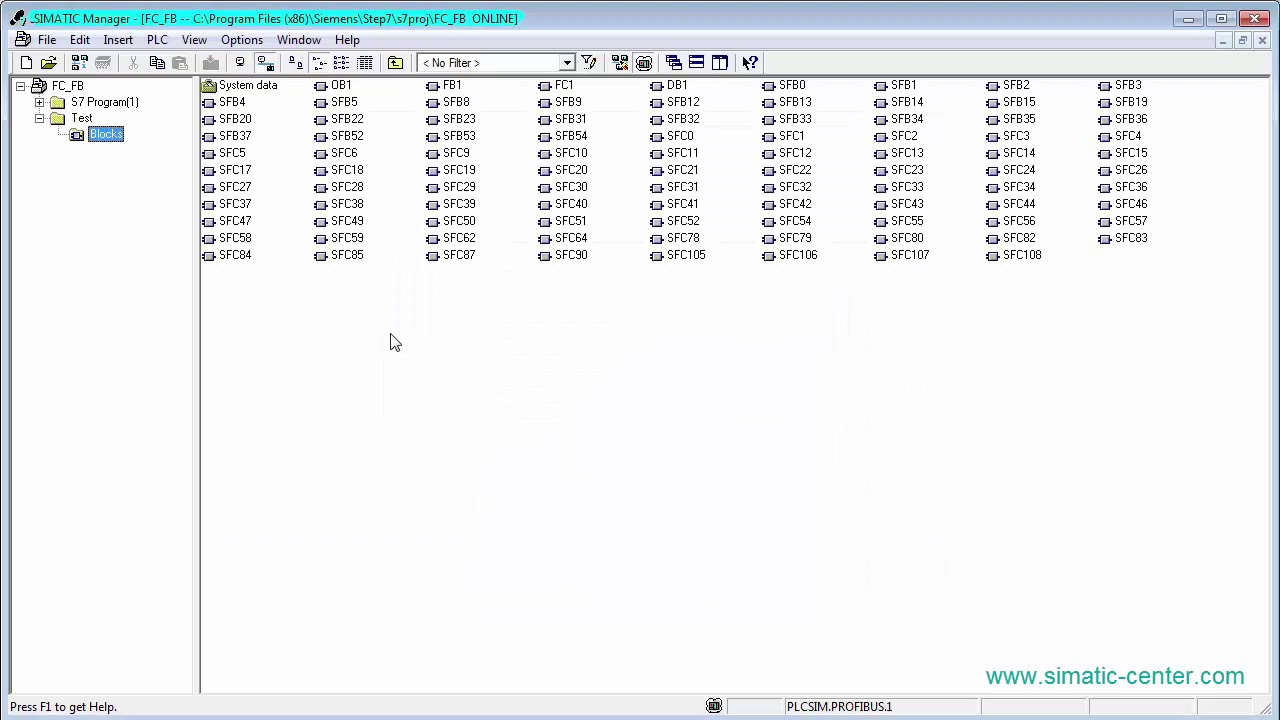1280x720 pixels.
Task: Click the child window system menu icon
Action: click(22, 40)
